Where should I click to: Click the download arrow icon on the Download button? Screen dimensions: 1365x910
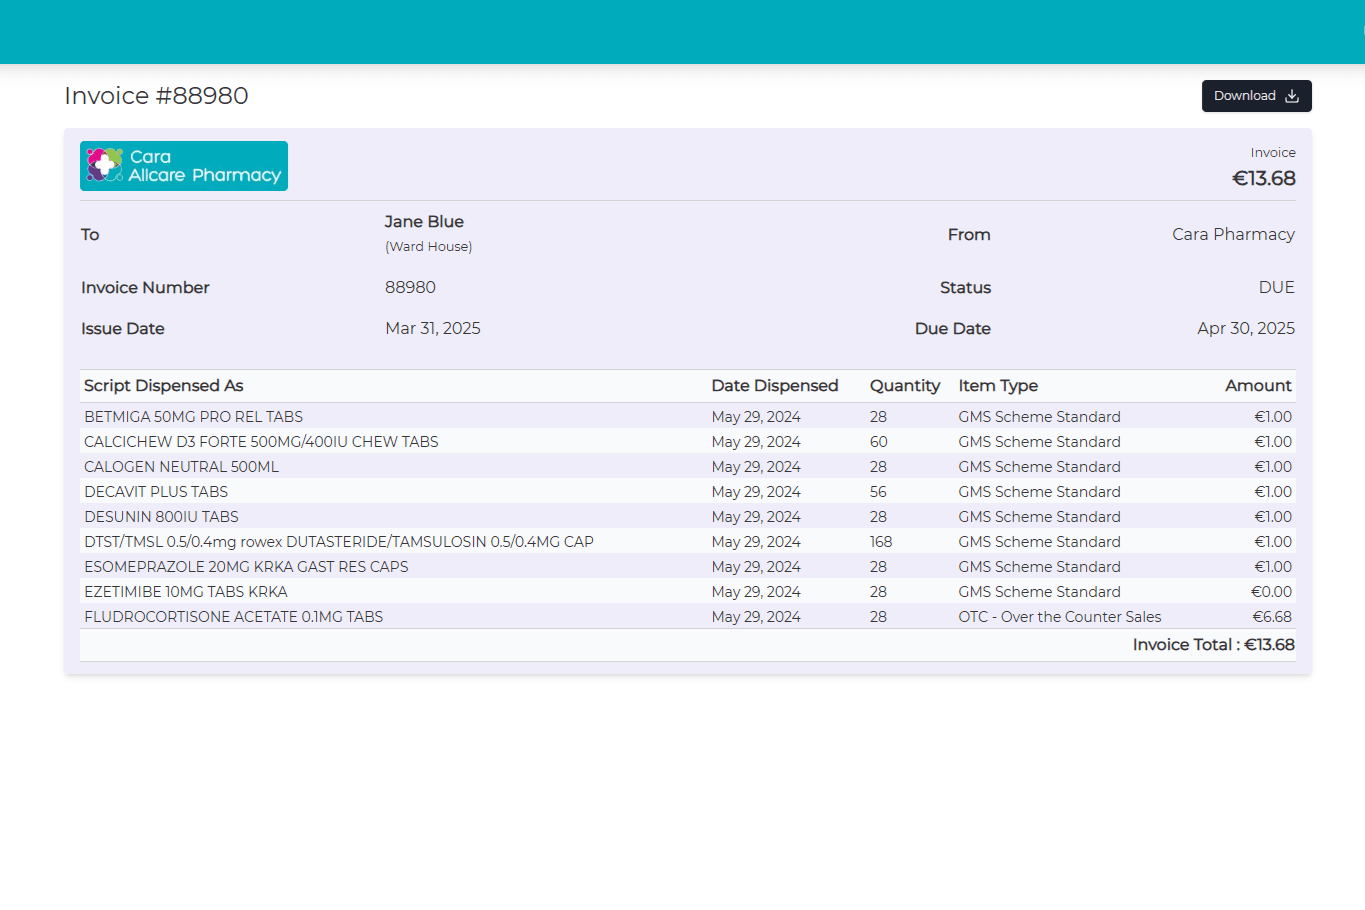coord(1290,96)
